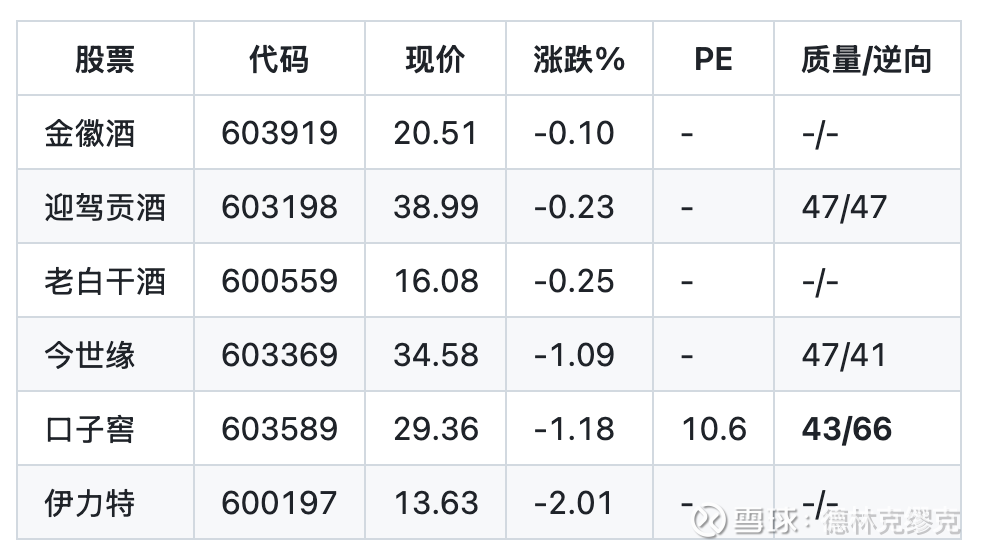990x552 pixels.
Task: Click the 涨跌% column header
Action: coord(579,59)
